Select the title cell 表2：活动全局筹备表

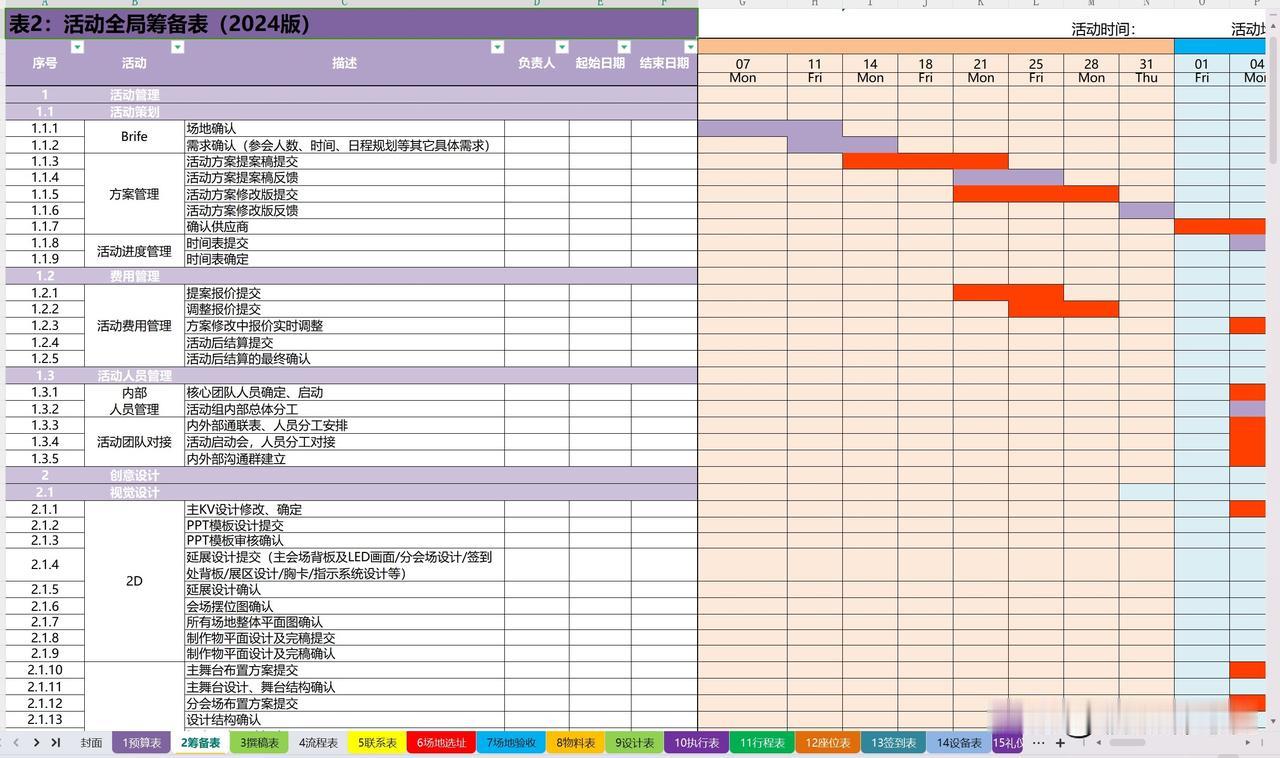(351, 24)
